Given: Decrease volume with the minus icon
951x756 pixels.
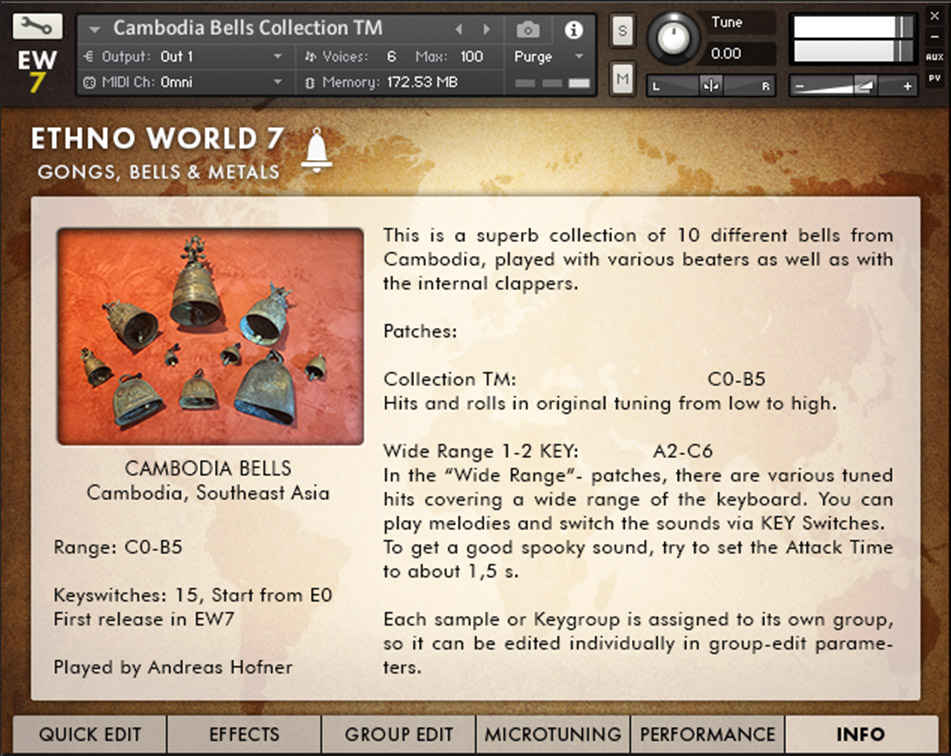Looking at the screenshot, I should tap(800, 87).
